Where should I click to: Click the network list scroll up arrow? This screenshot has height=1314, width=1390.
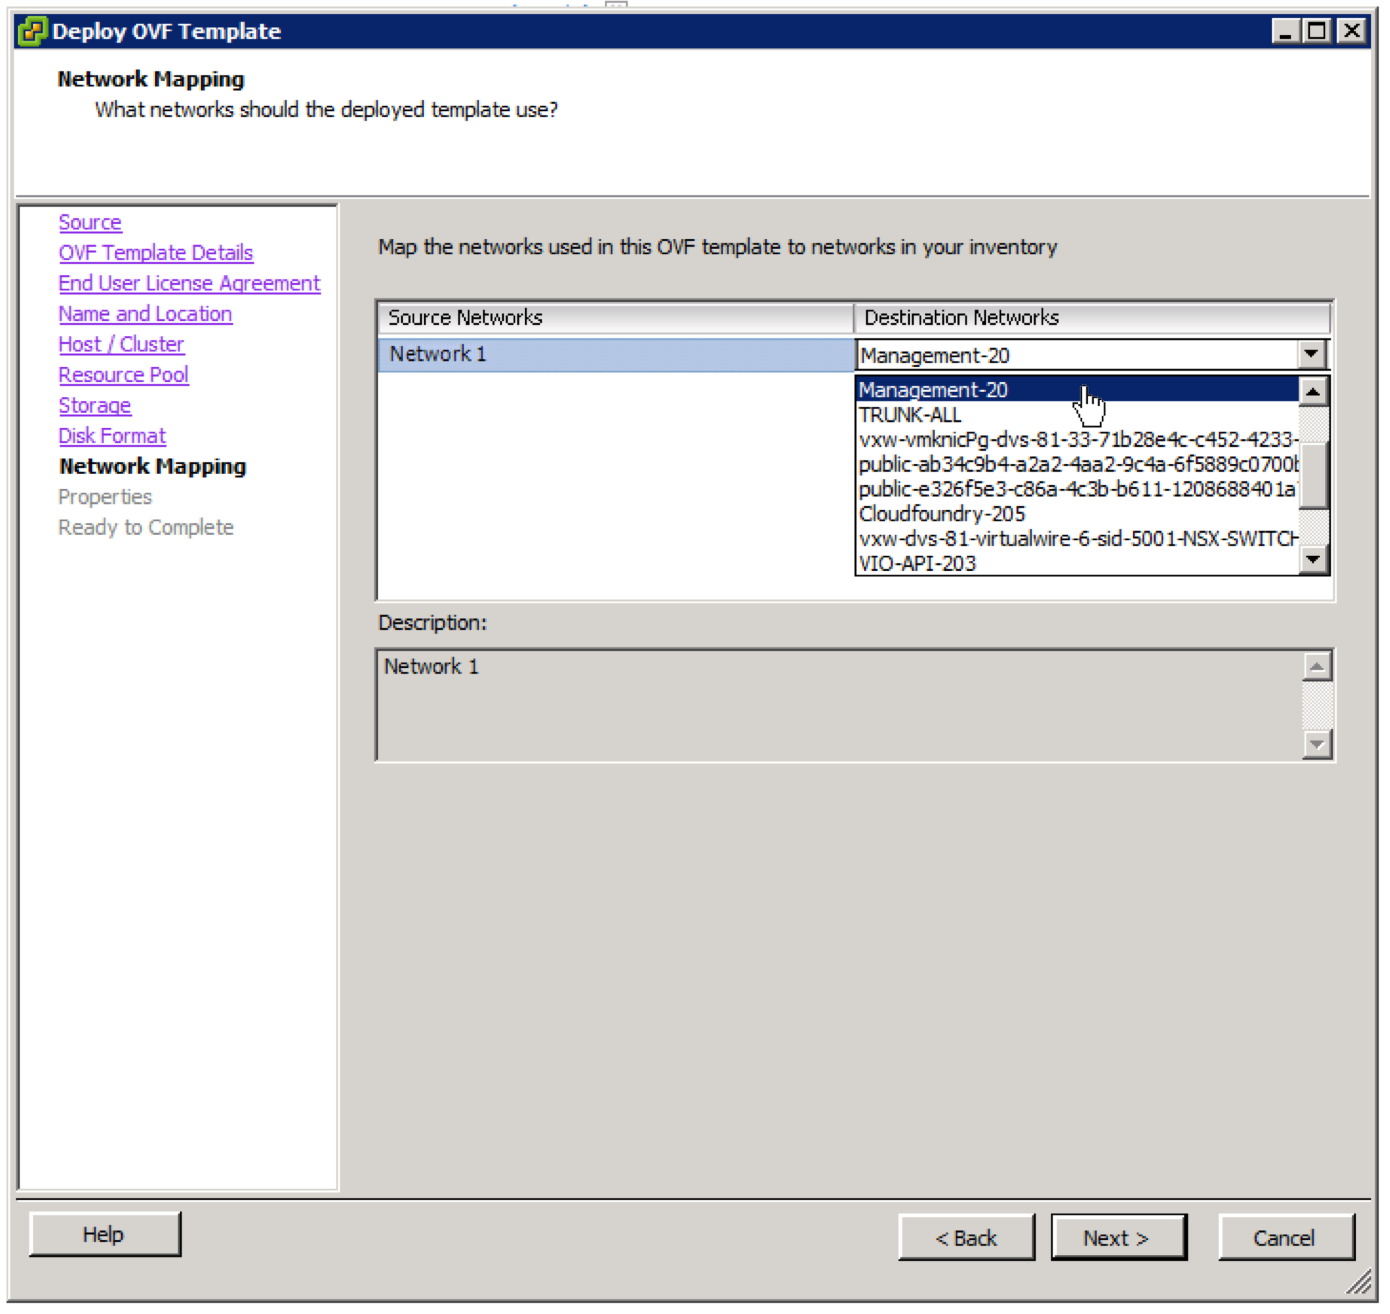pyautogui.click(x=1313, y=391)
